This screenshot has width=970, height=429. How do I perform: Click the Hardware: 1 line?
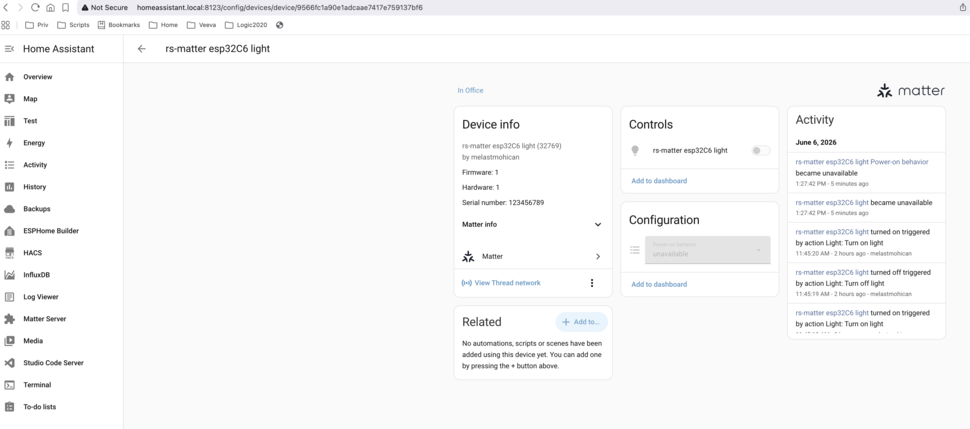[481, 187]
